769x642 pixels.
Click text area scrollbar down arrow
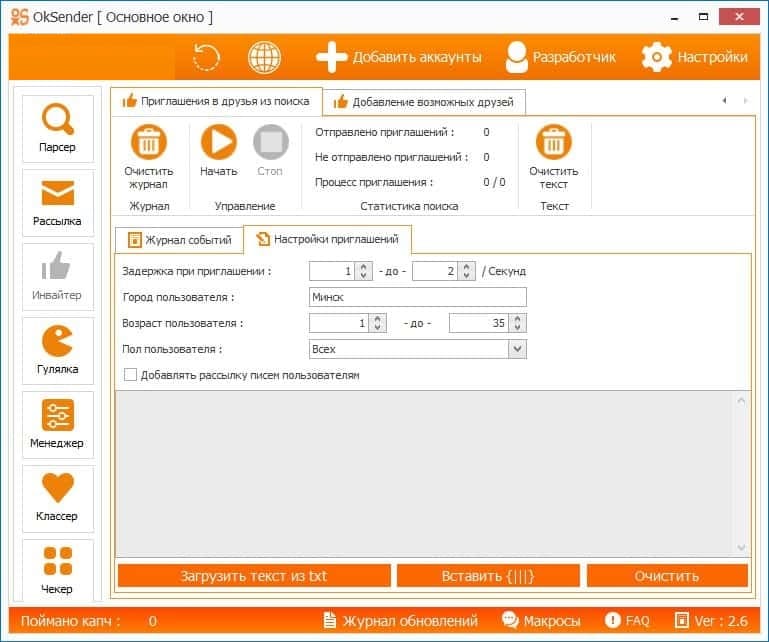pos(742,547)
